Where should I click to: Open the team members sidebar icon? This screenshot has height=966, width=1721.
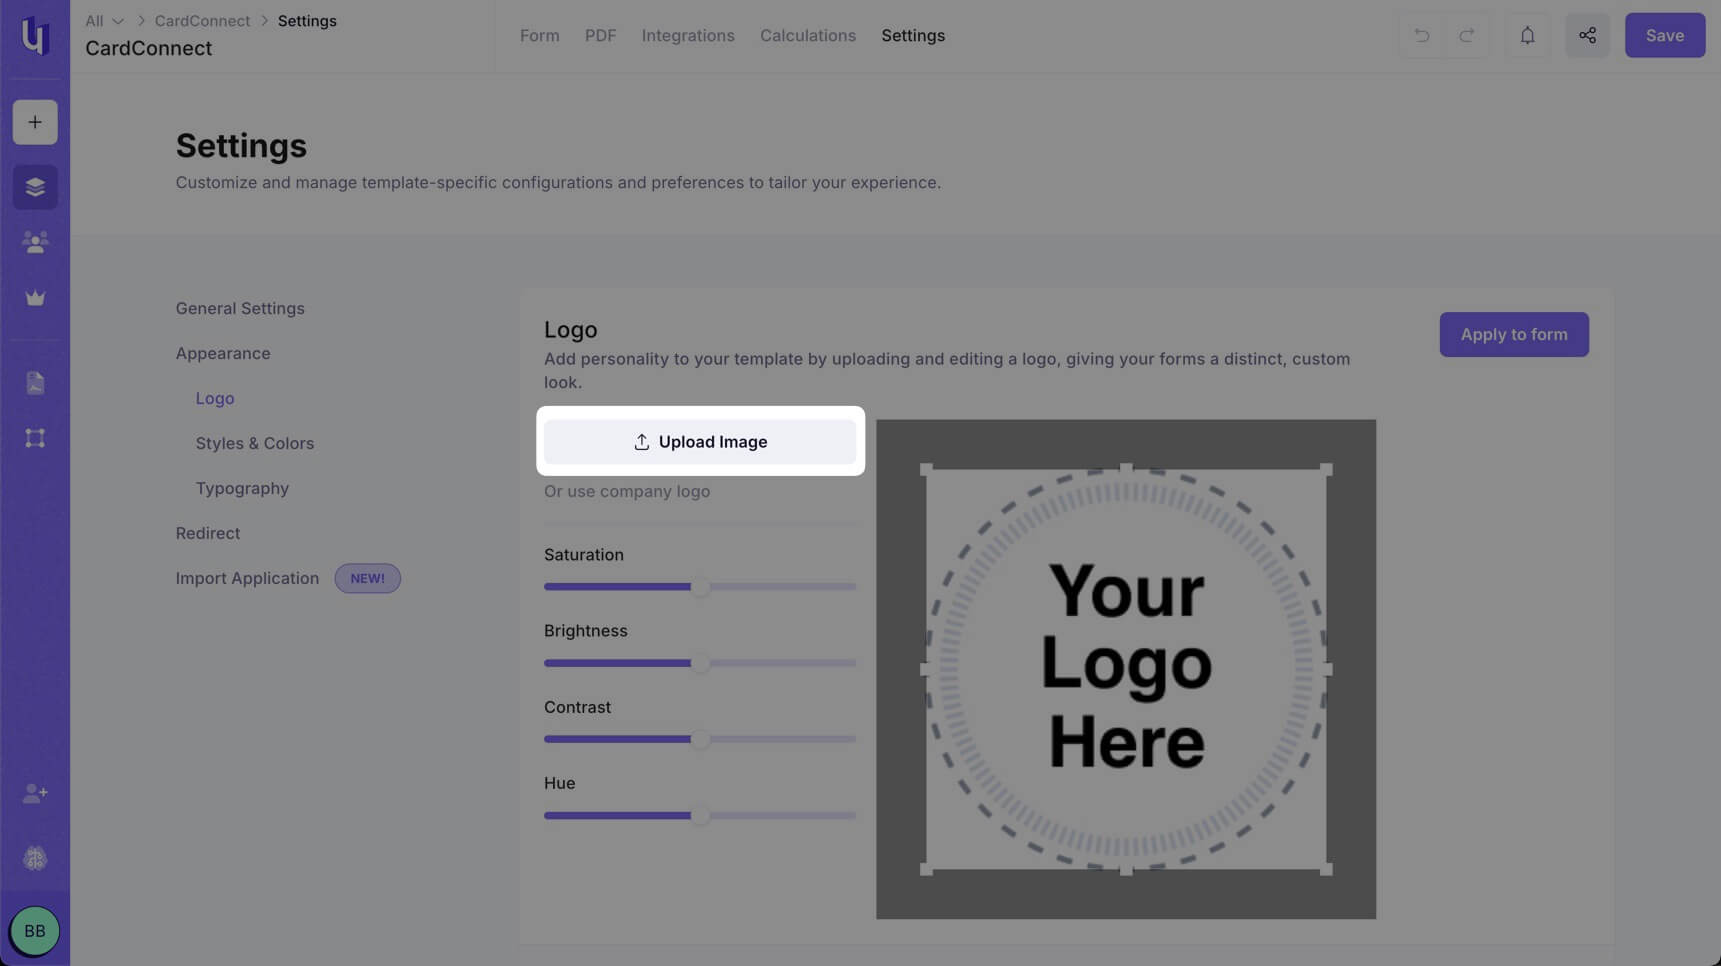35,243
